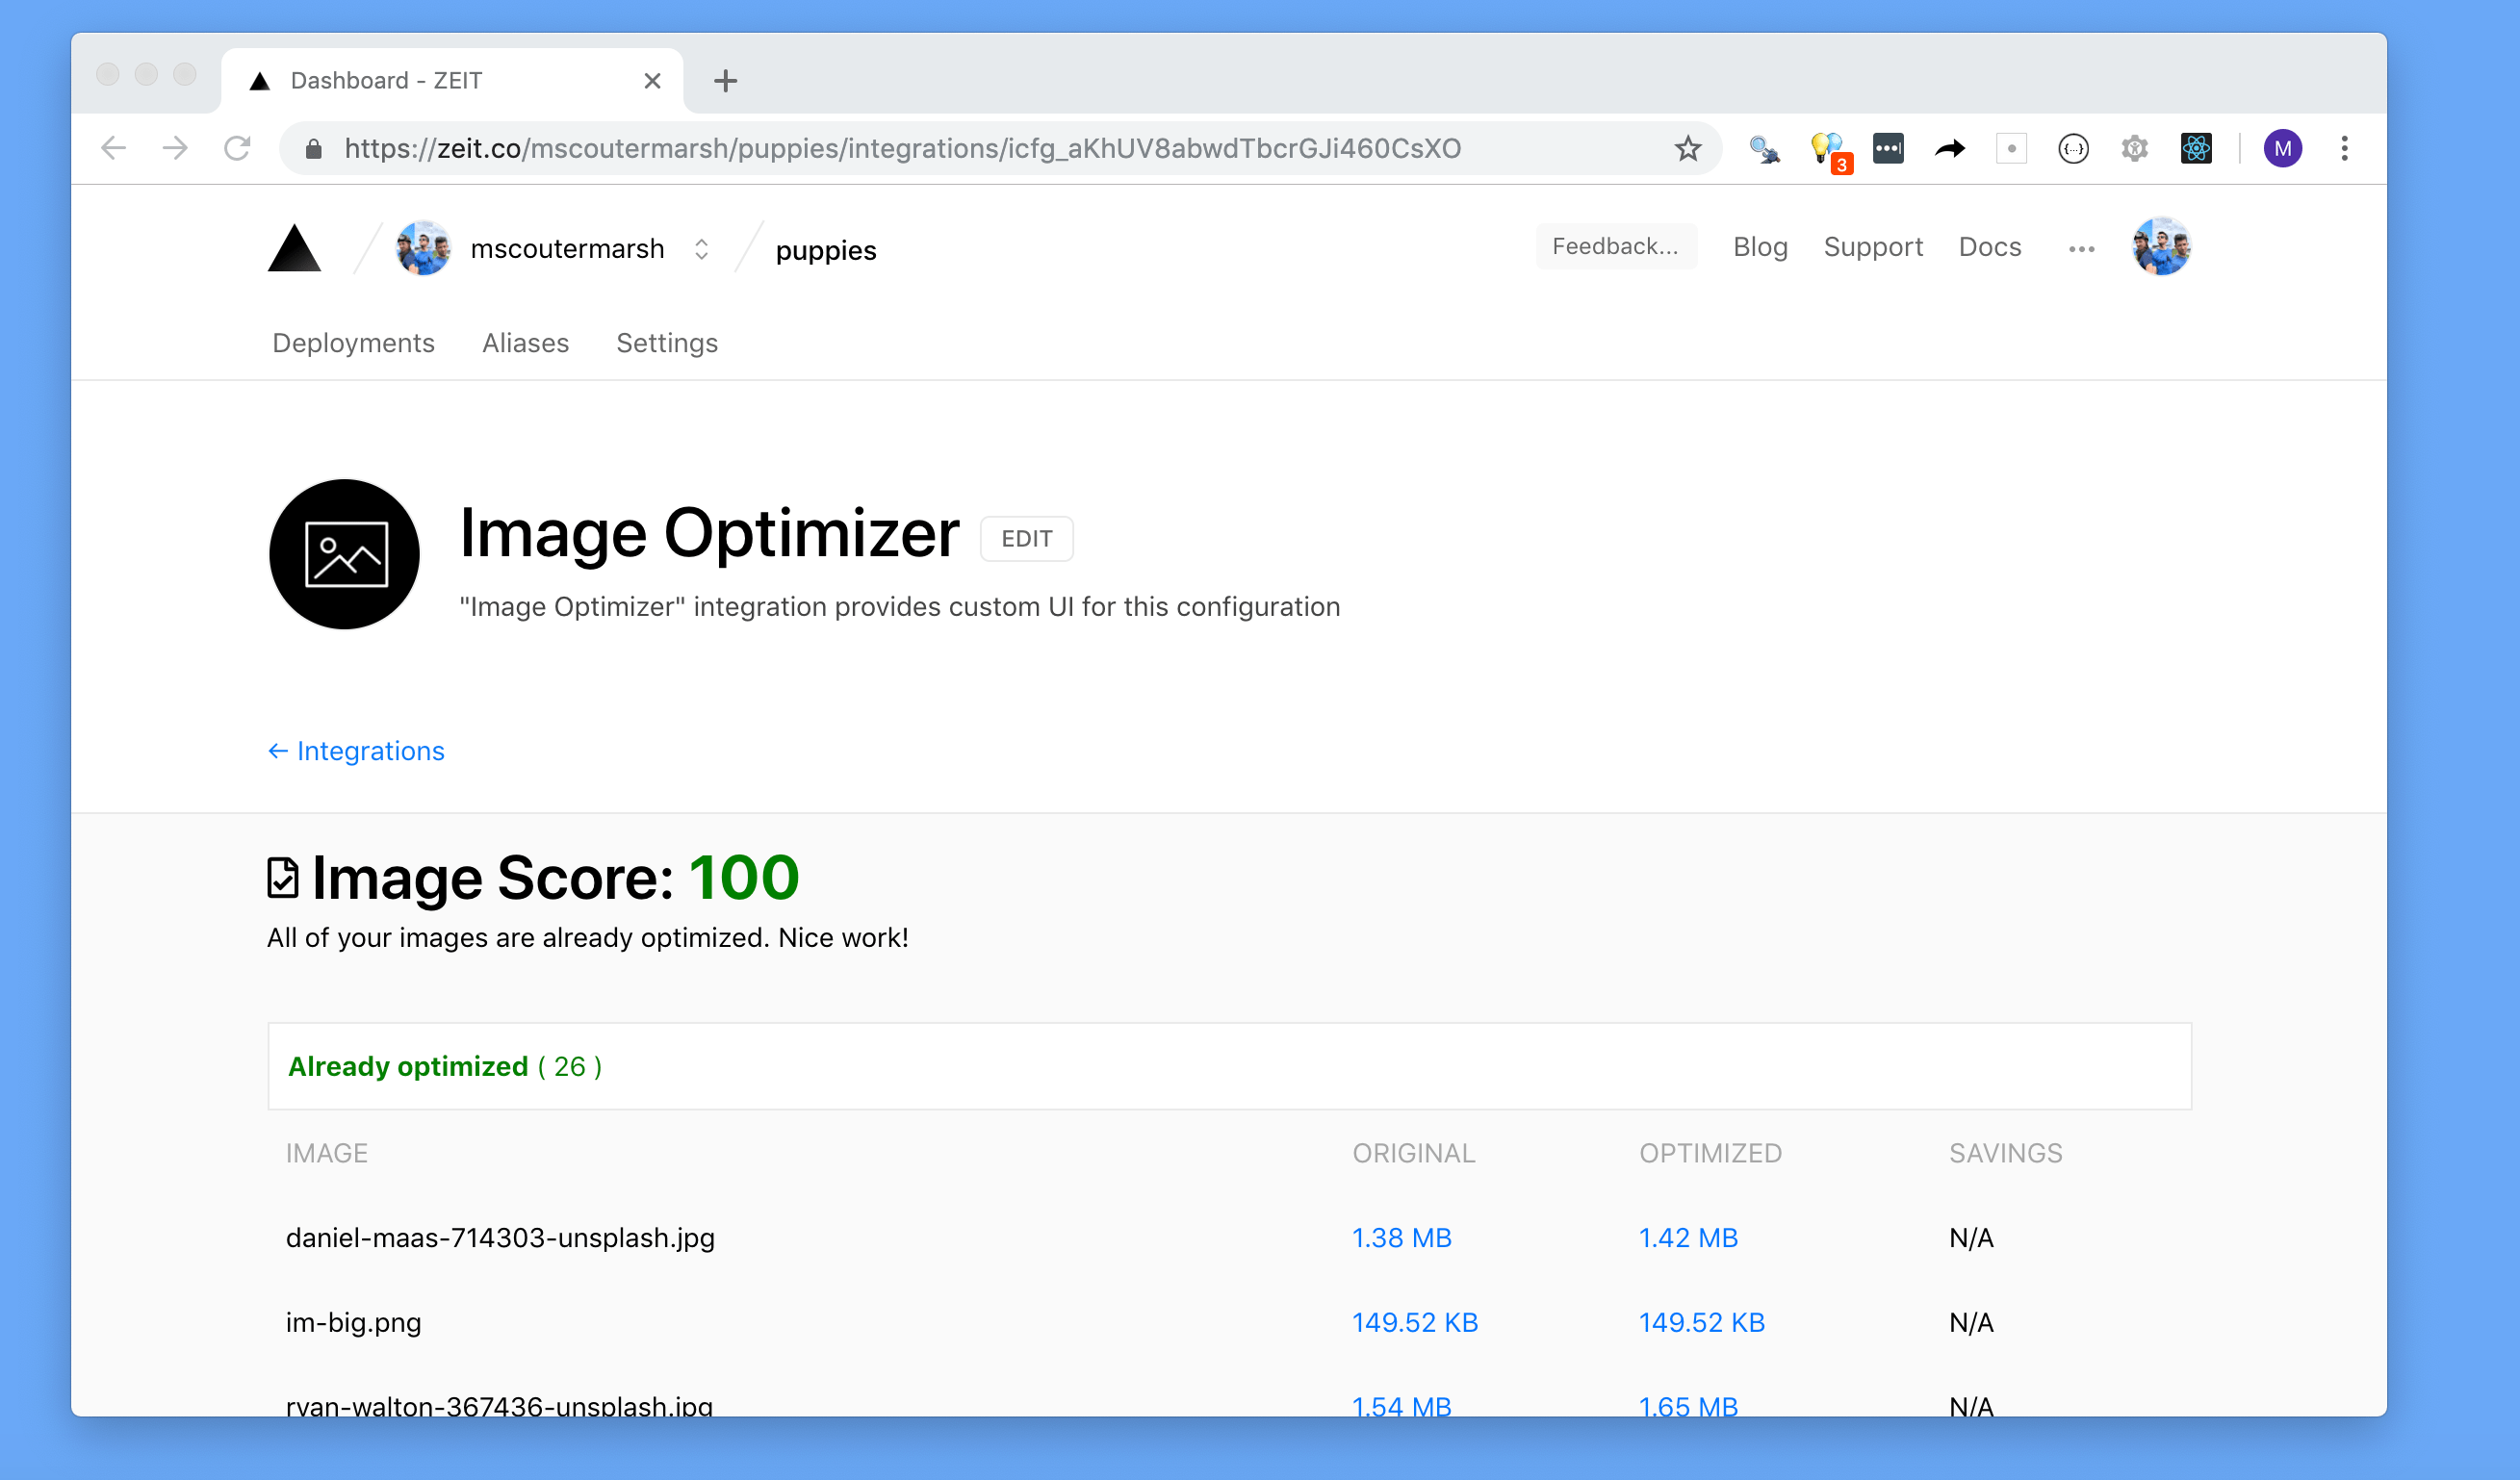Open original size 1.38 MB for daniel-maas image
This screenshot has height=1480, width=2520.
tap(1401, 1238)
